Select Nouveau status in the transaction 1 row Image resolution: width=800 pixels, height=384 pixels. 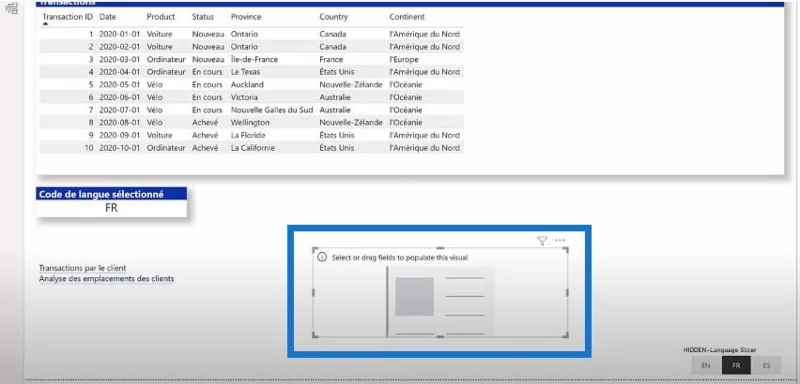[x=208, y=34]
